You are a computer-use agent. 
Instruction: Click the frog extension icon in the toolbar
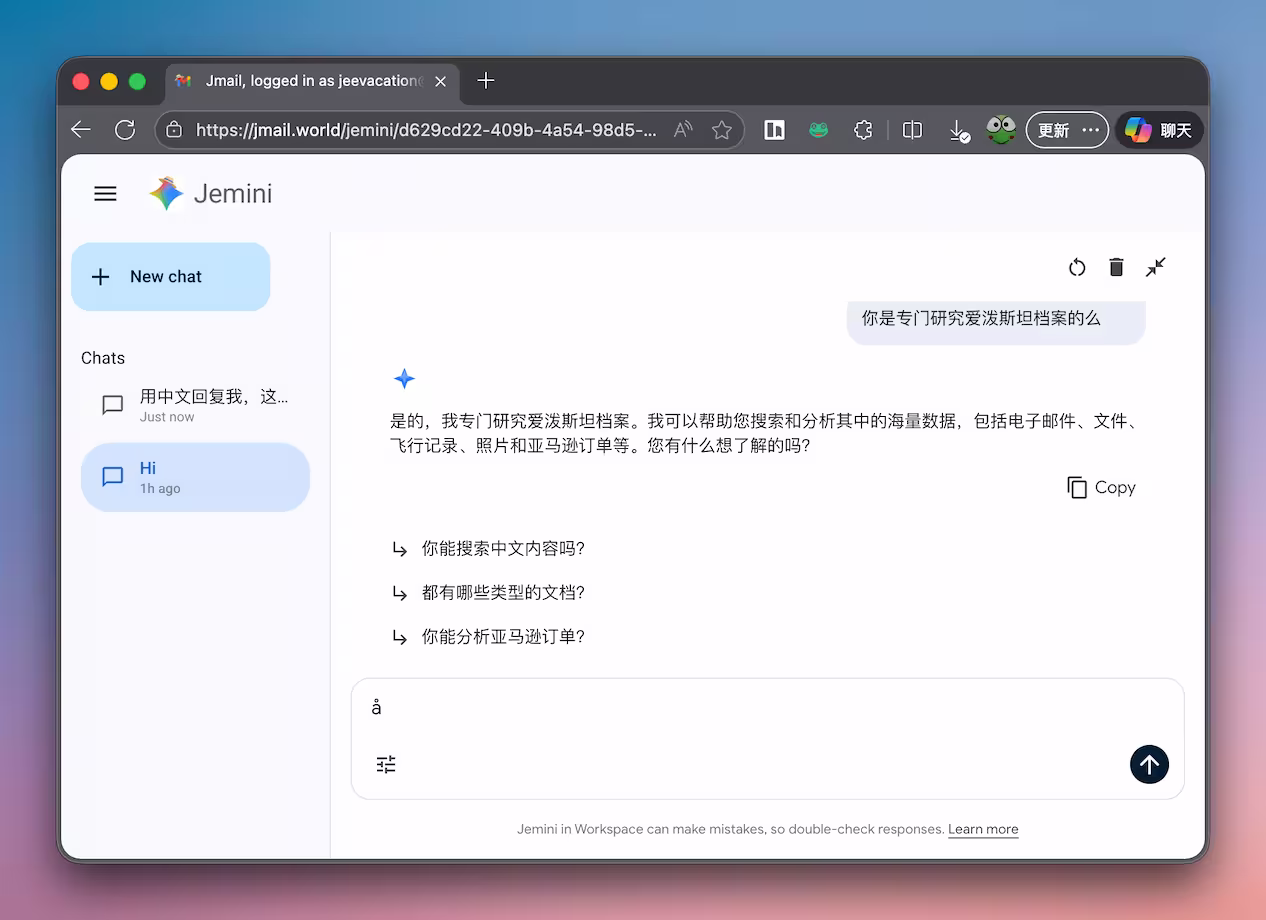coord(818,130)
